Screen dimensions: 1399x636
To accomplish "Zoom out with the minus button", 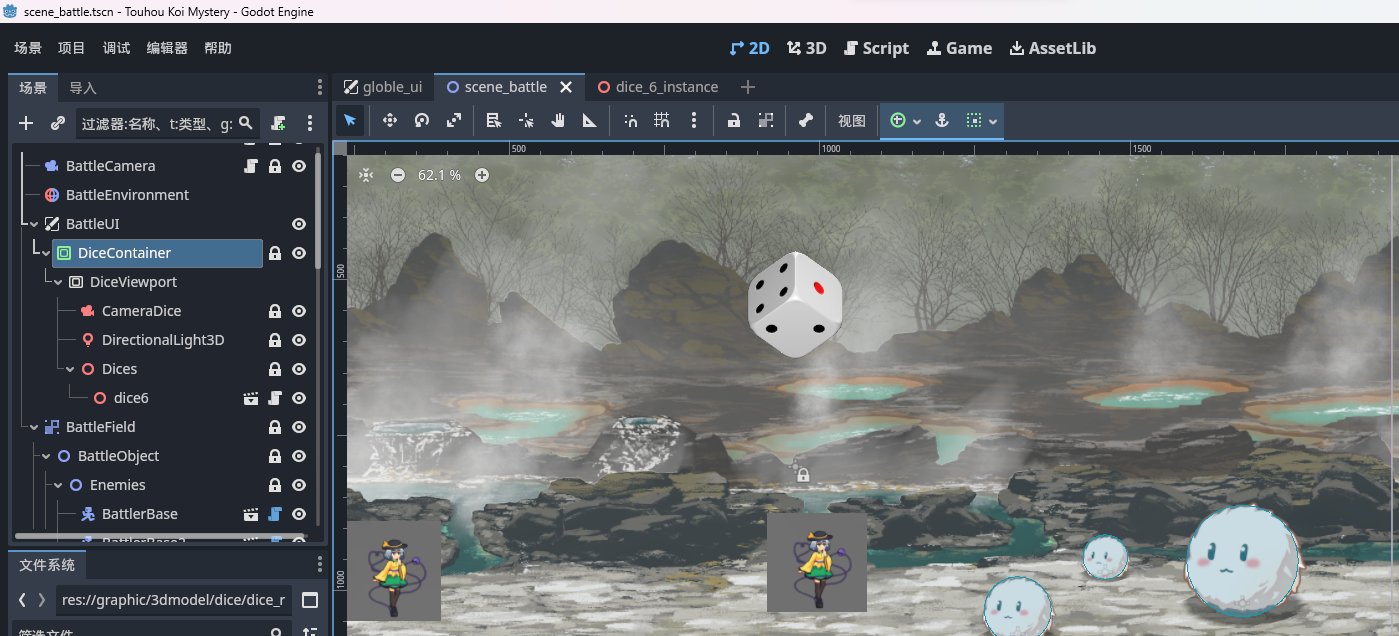I will pos(398,175).
